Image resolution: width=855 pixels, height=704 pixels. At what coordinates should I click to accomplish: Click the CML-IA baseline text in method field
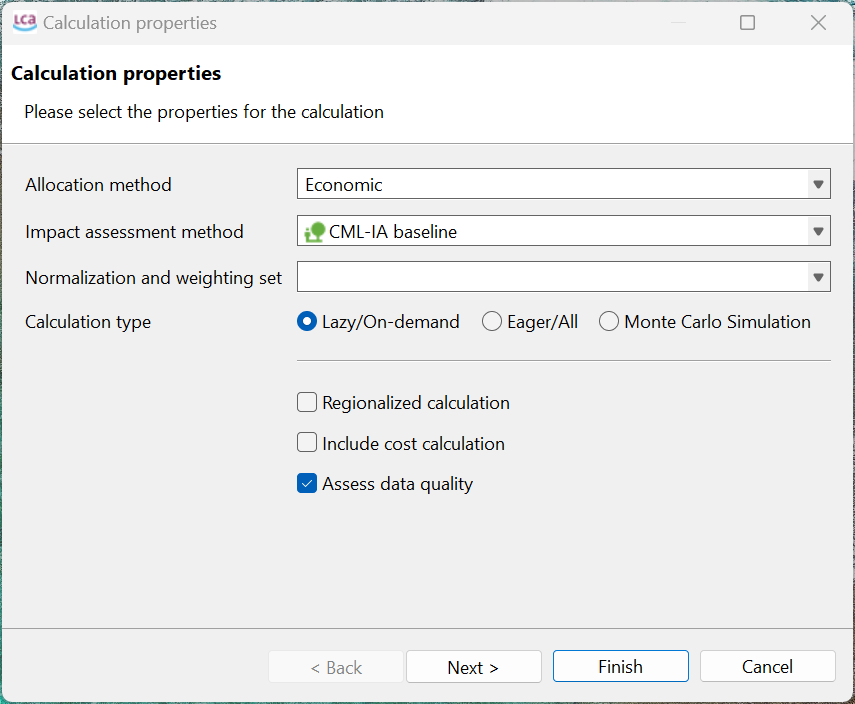(x=393, y=232)
